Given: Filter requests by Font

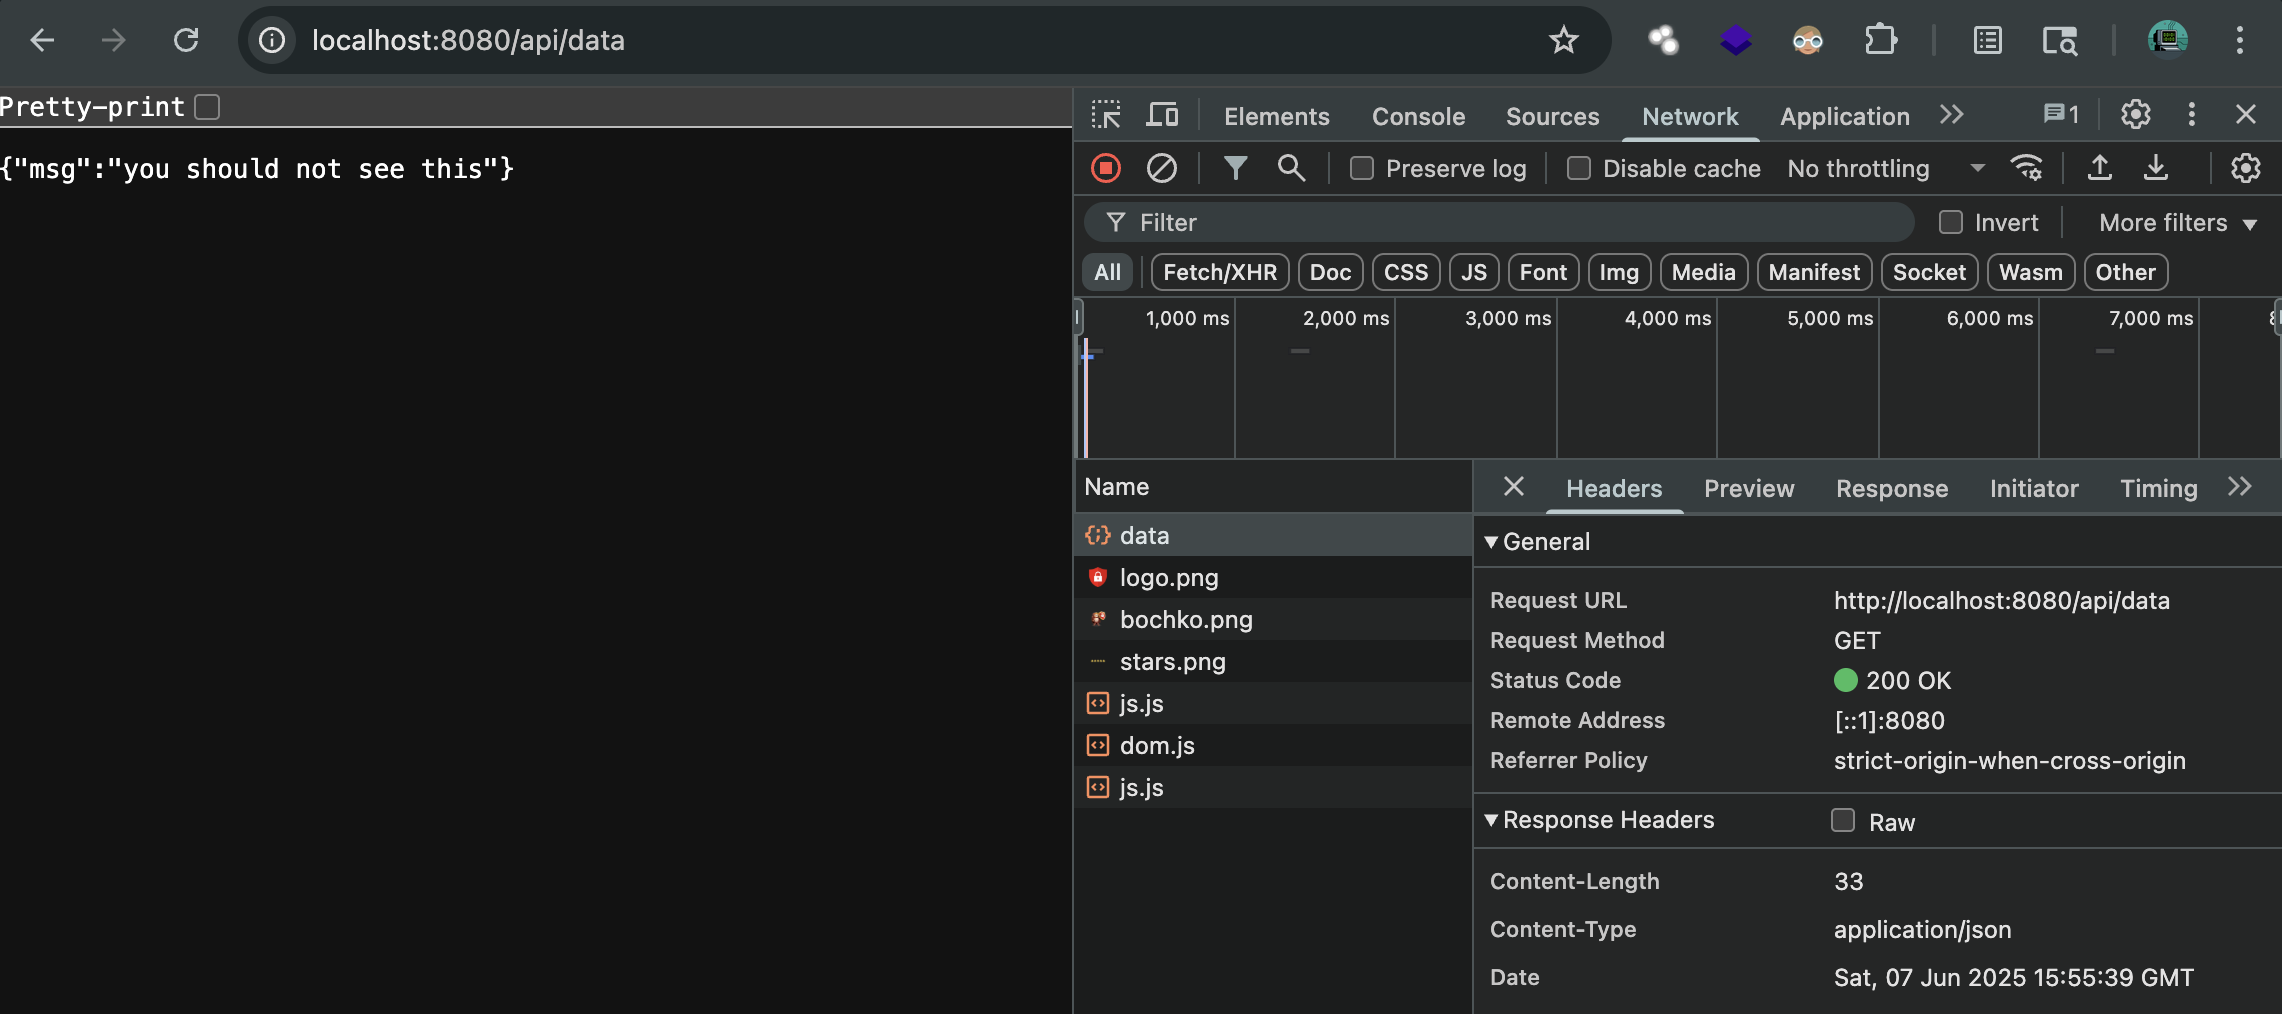Looking at the screenshot, I should [1543, 272].
